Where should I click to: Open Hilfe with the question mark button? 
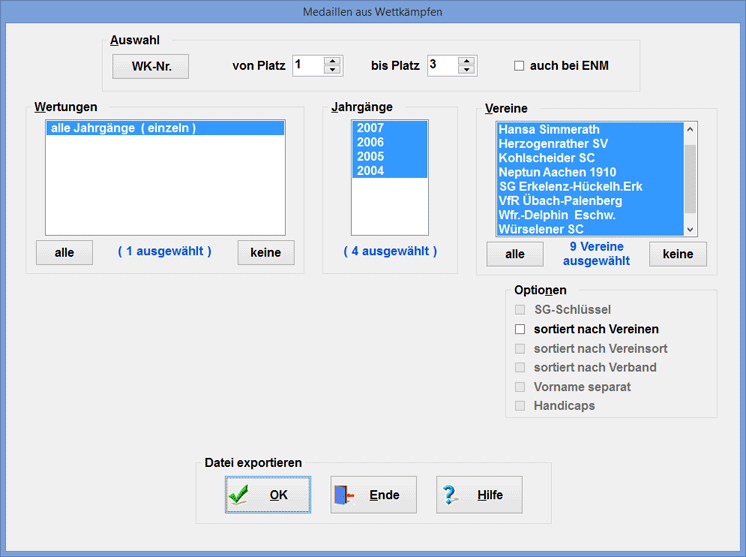(x=478, y=495)
